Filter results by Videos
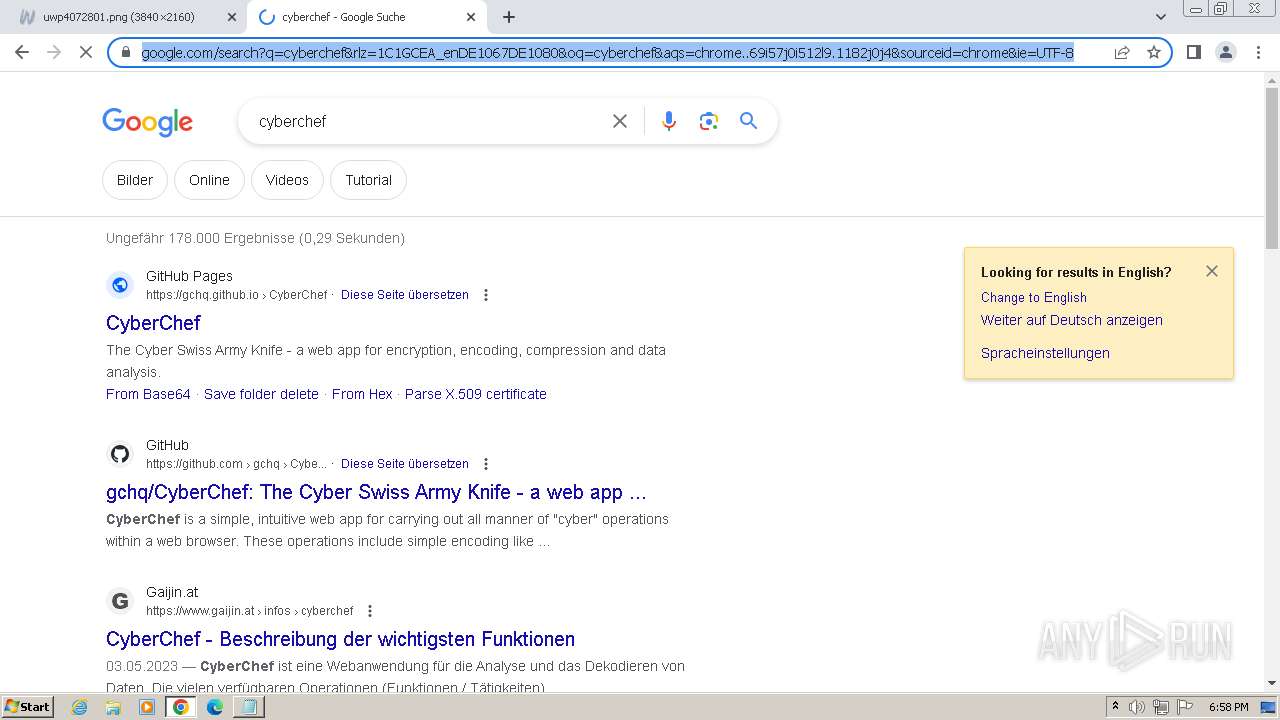The image size is (1280, 720). pyautogui.click(x=287, y=180)
